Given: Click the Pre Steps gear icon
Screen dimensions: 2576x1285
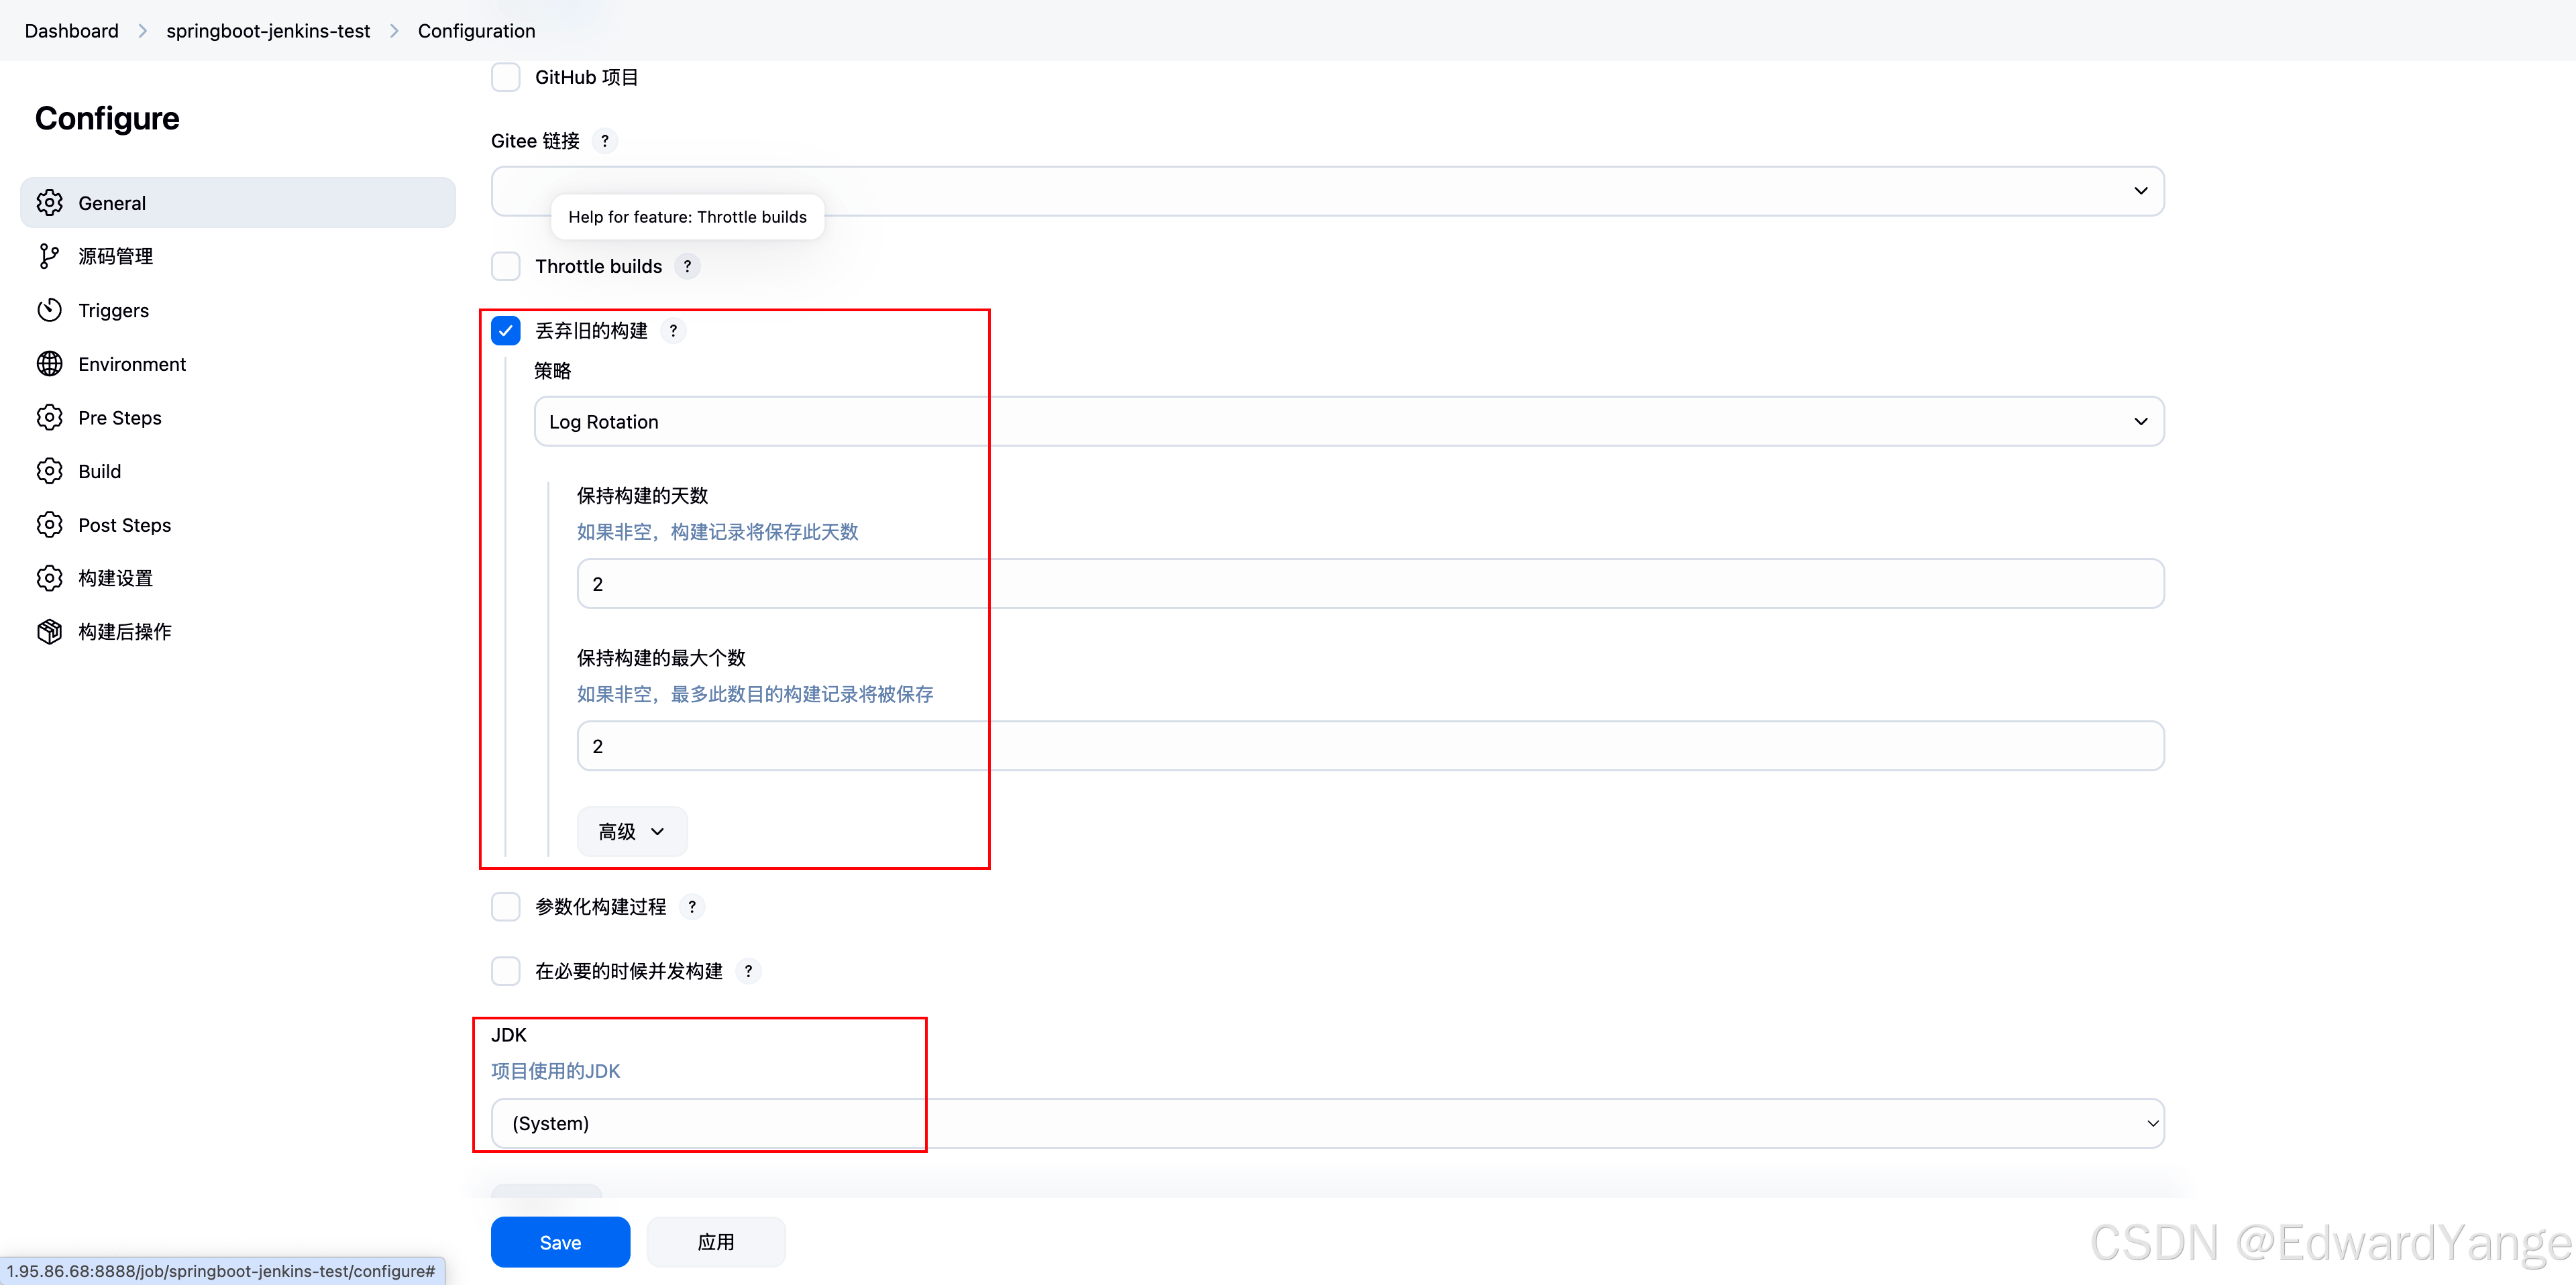Looking at the screenshot, I should point(49,417).
